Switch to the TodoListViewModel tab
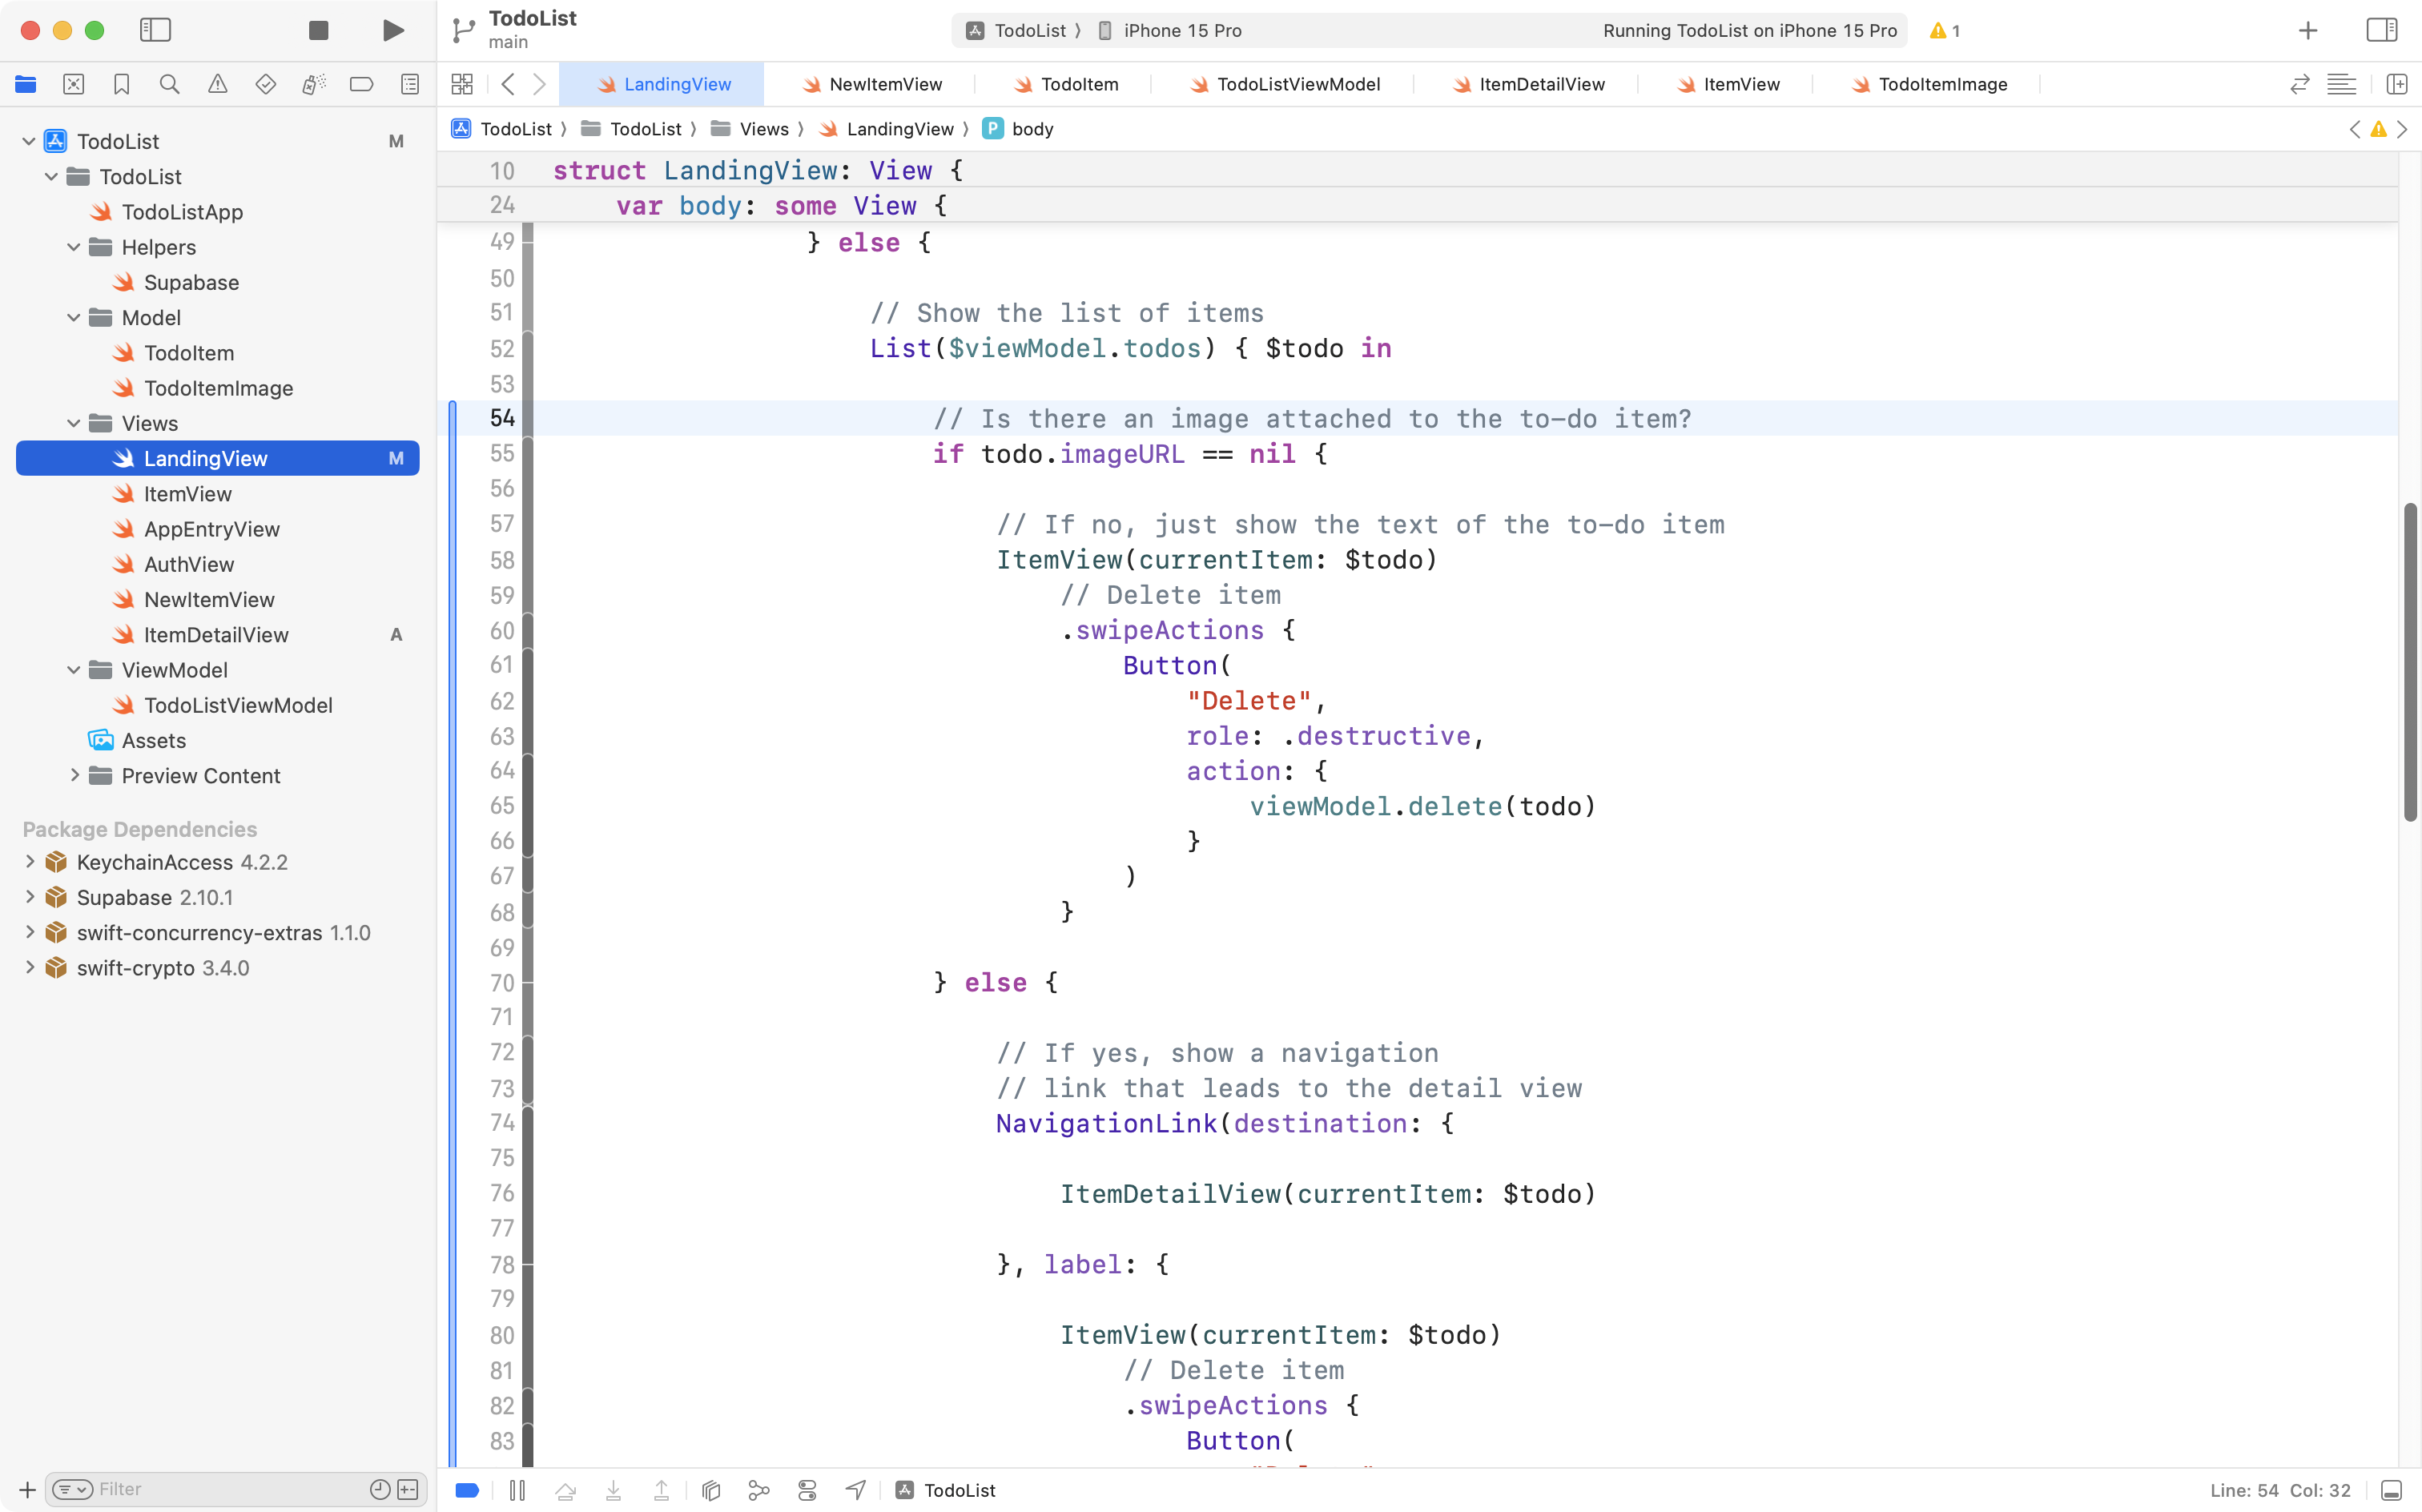The width and height of the screenshot is (2422, 1512). [x=1295, y=84]
